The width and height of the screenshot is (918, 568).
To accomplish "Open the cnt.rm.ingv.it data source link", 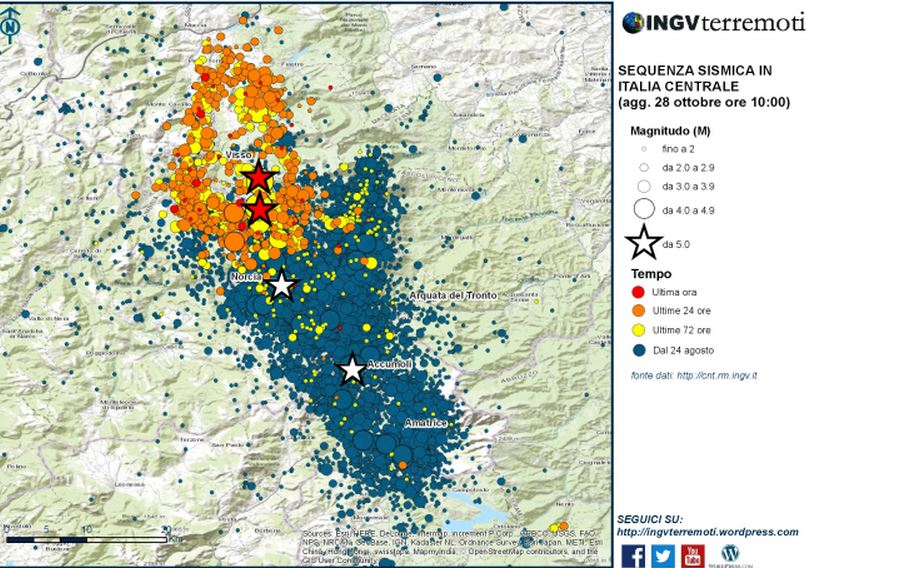I will [x=716, y=375].
